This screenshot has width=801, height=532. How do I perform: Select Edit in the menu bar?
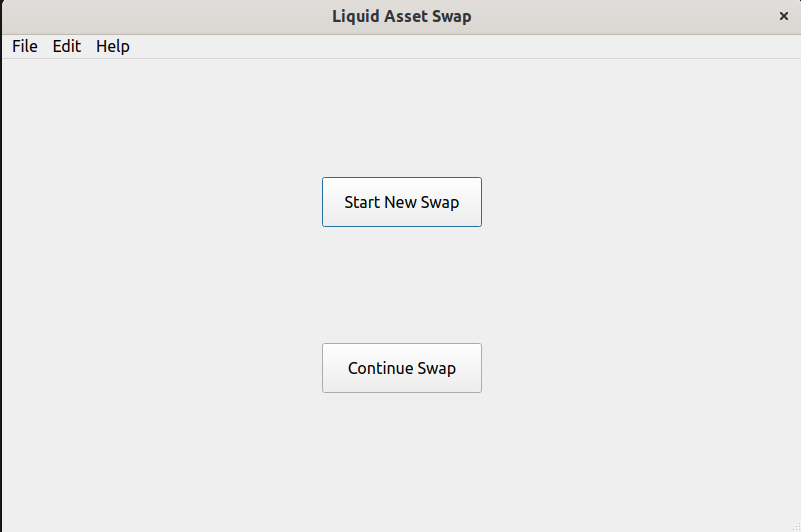click(67, 46)
